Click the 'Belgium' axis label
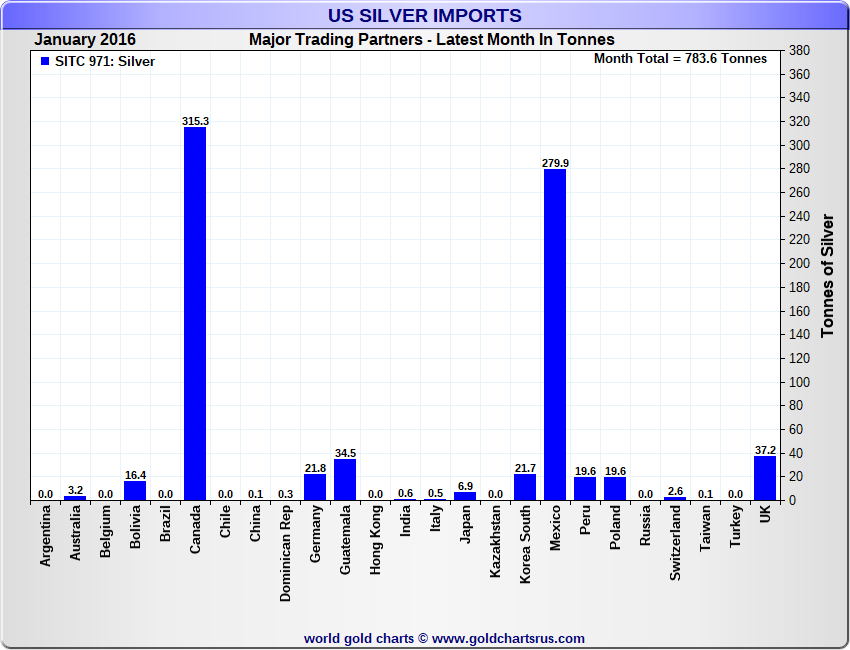This screenshot has height=650, width=850. tap(105, 531)
